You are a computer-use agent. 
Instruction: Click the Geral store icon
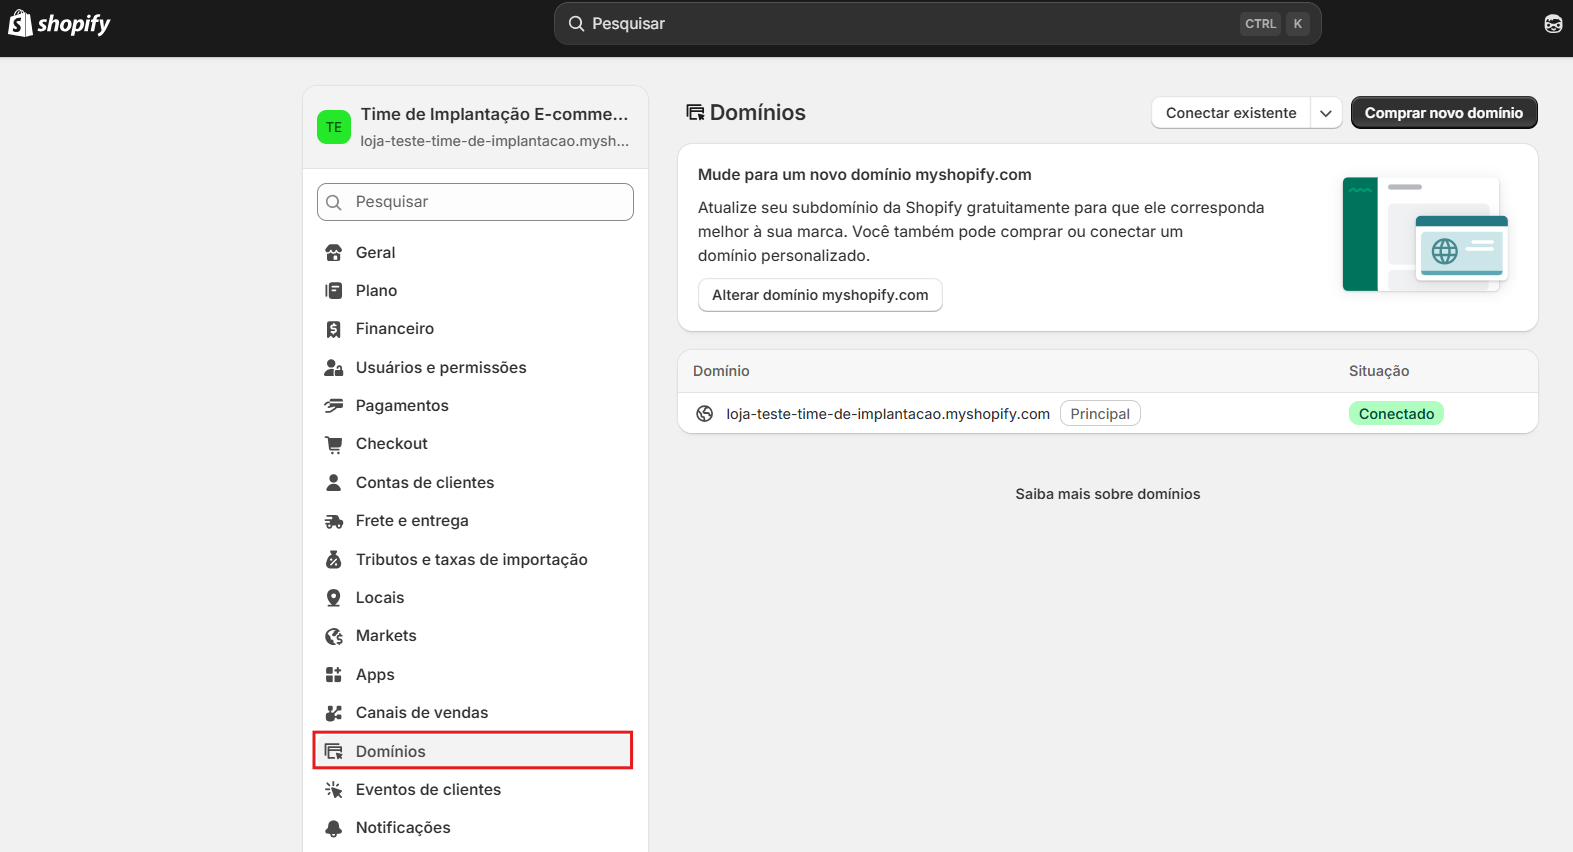tap(334, 253)
